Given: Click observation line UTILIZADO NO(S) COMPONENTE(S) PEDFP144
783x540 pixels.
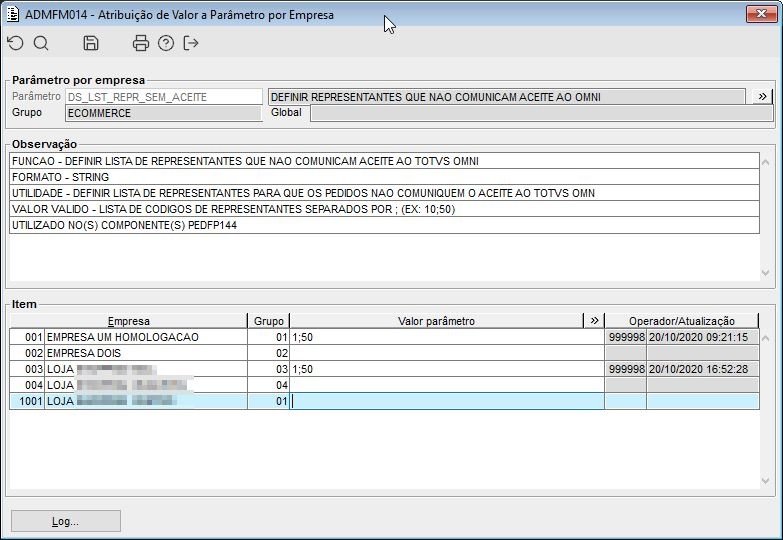Looking at the screenshot, I should 385,225.
